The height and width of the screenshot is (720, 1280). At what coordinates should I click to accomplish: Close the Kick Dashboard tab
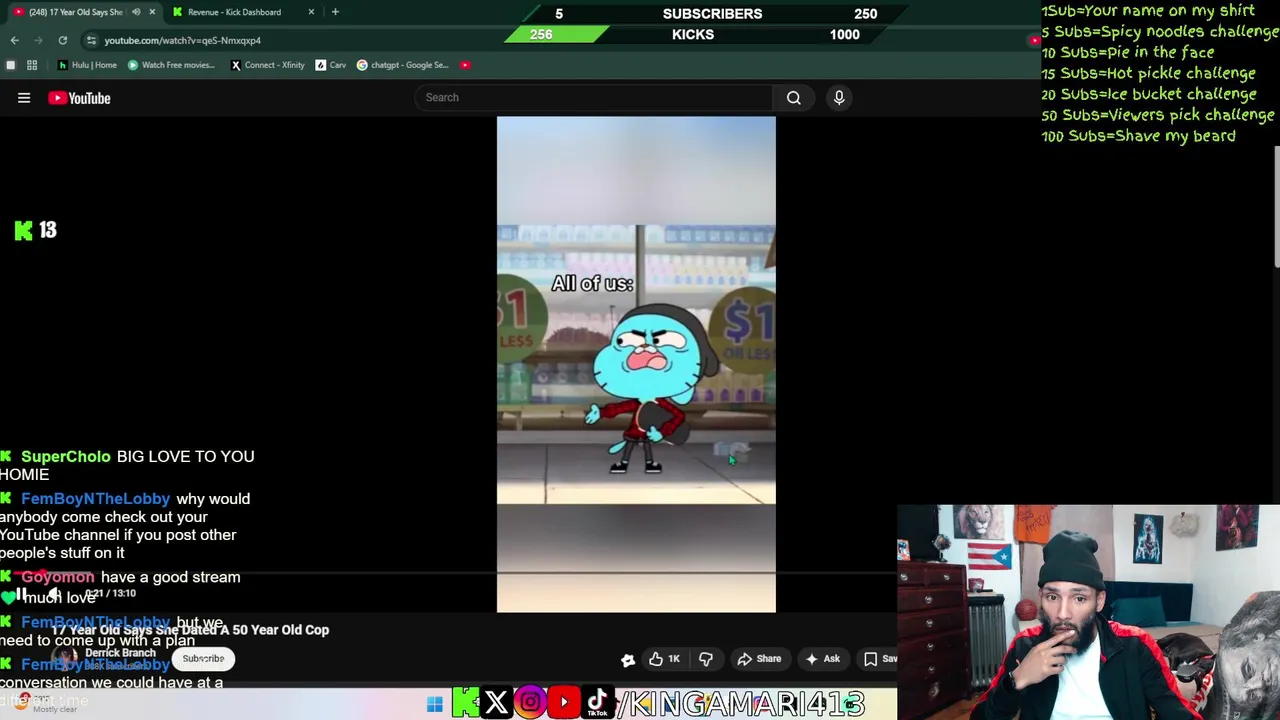click(x=311, y=12)
